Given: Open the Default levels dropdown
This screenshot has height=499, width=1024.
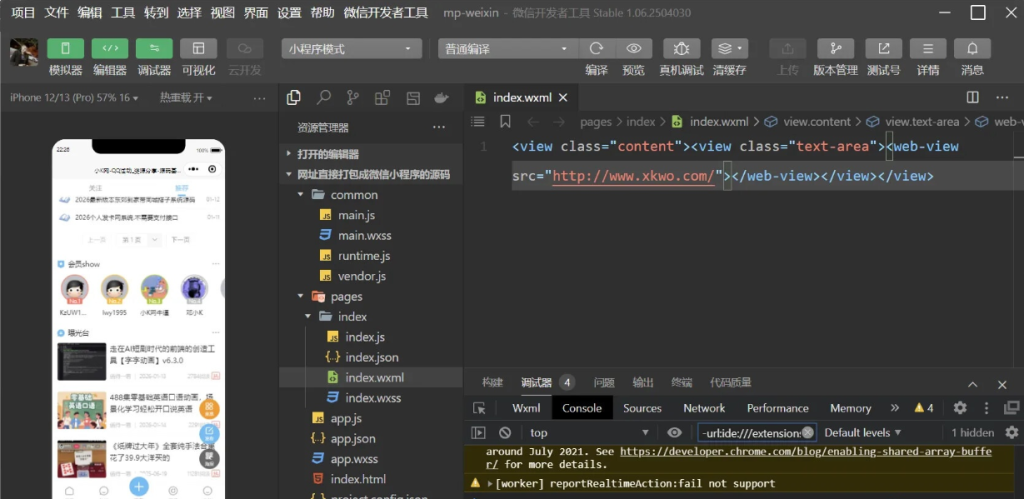Looking at the screenshot, I should [862, 433].
